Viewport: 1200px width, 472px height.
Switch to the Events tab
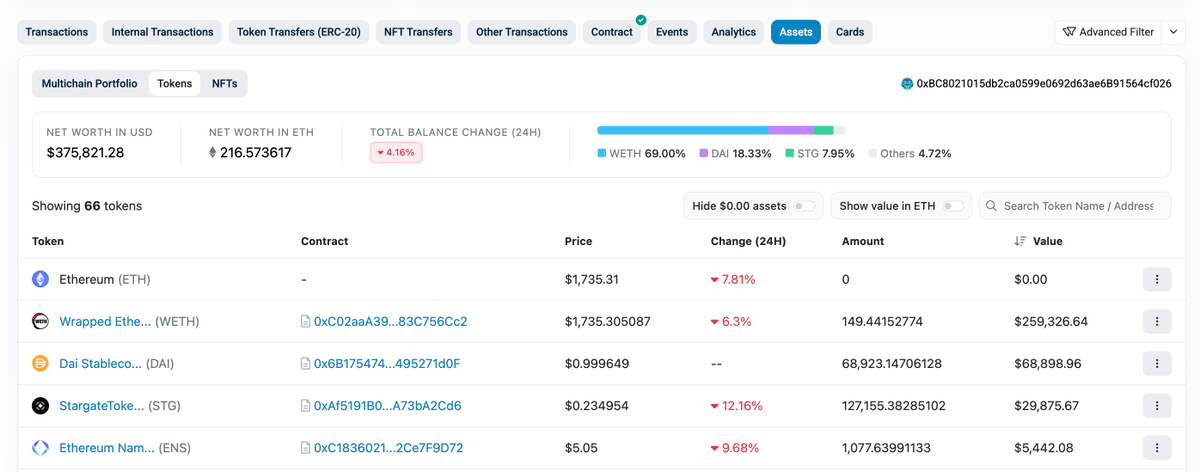(x=672, y=32)
